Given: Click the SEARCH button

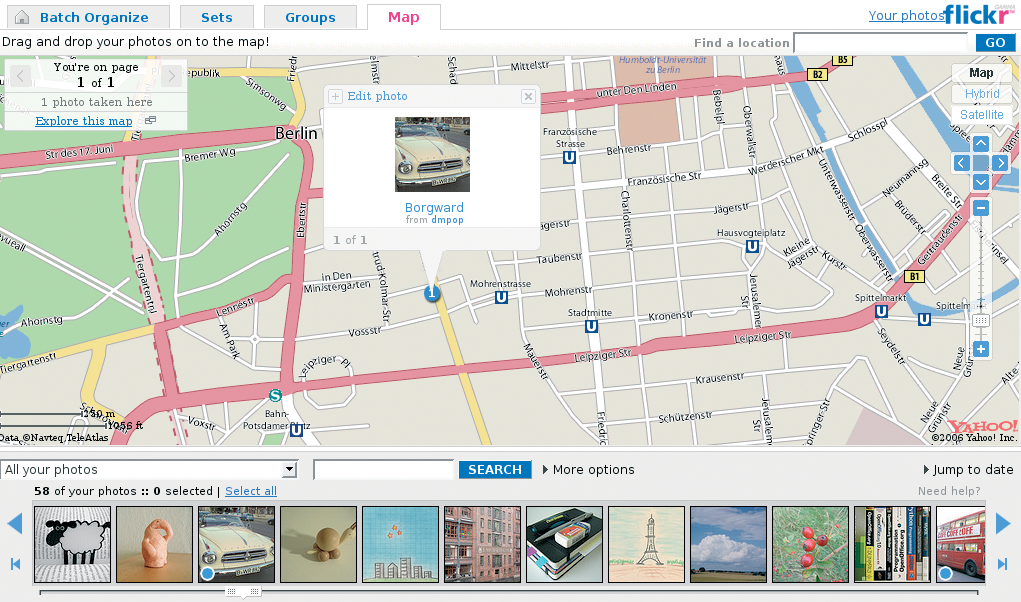Looking at the screenshot, I should click(495, 470).
